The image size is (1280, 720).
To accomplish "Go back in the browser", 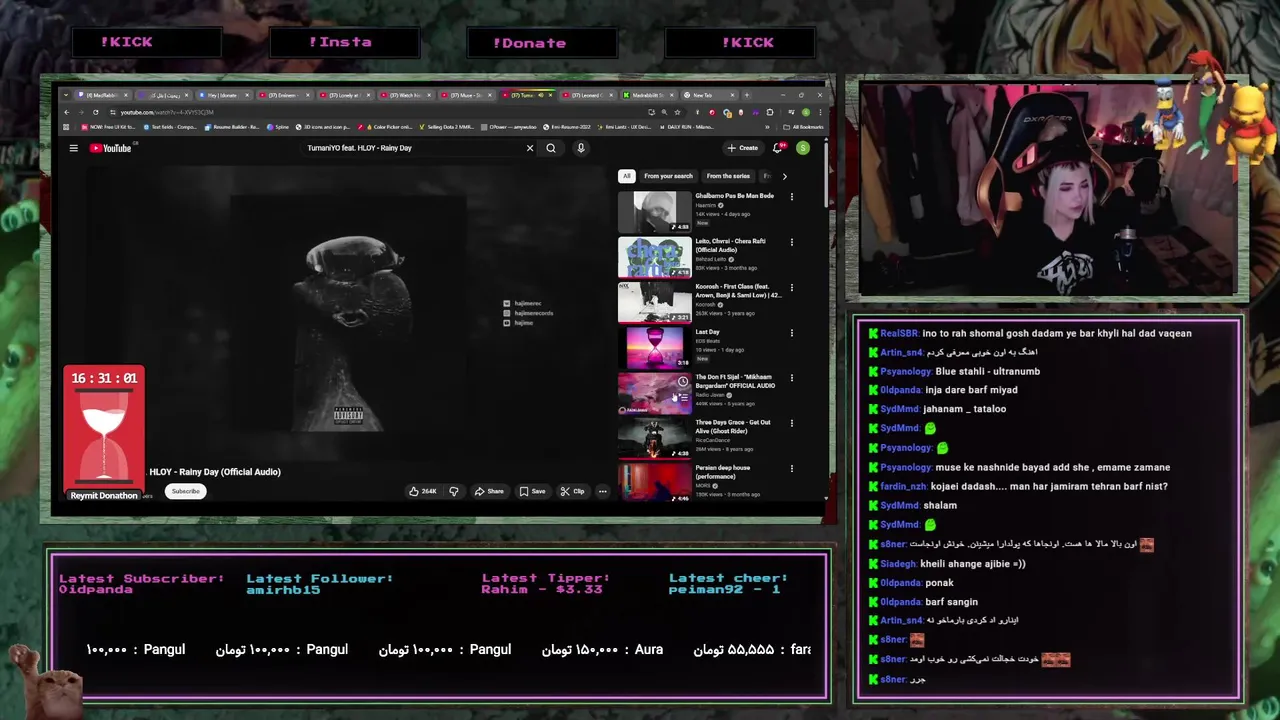I will (67, 112).
